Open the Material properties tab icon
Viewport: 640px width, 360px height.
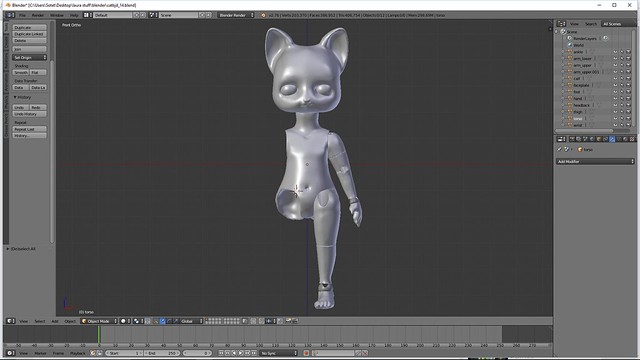(x=625, y=139)
